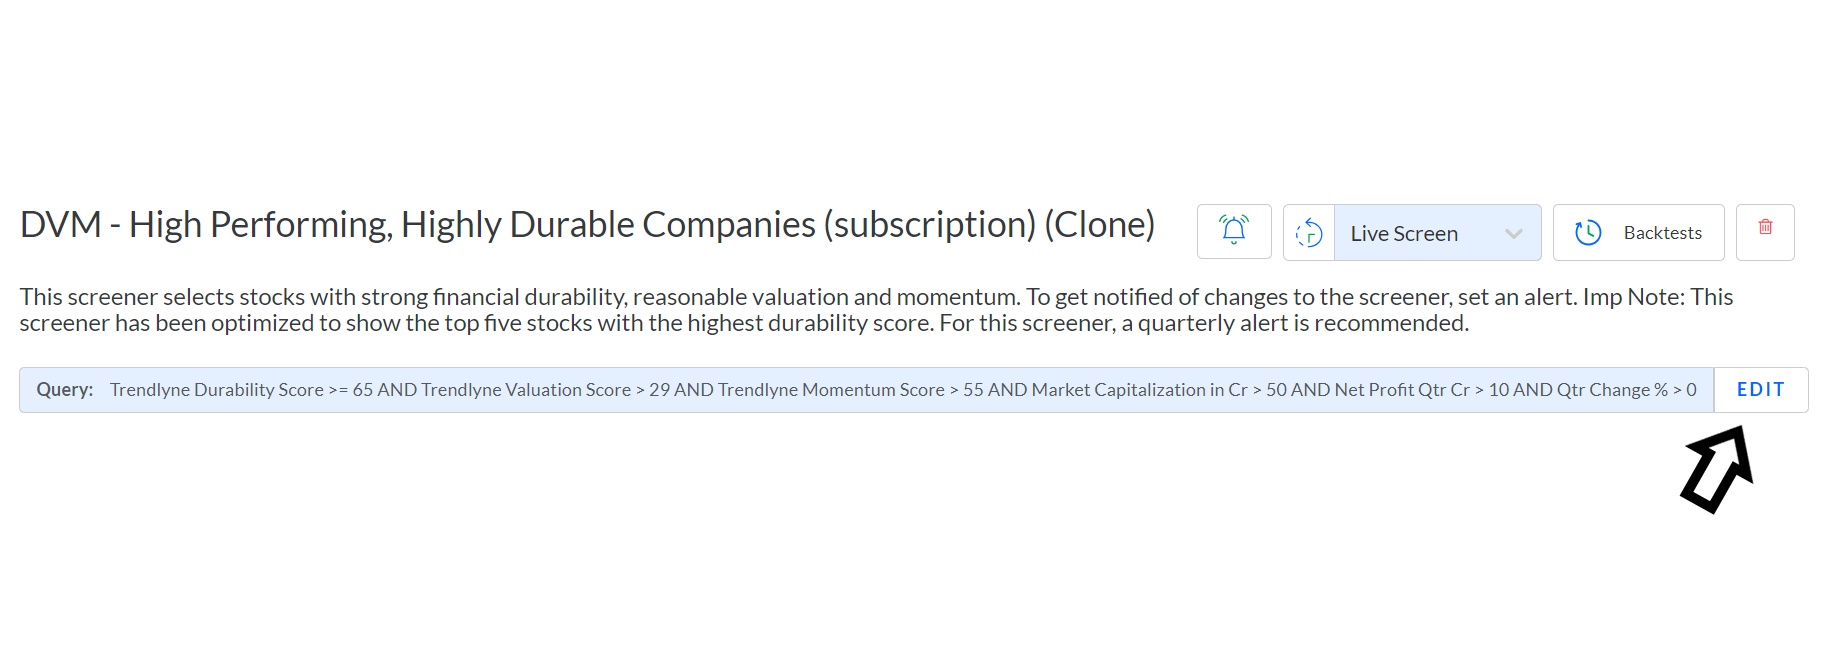Click the bold Query: label
1837x648 pixels.
coord(65,390)
